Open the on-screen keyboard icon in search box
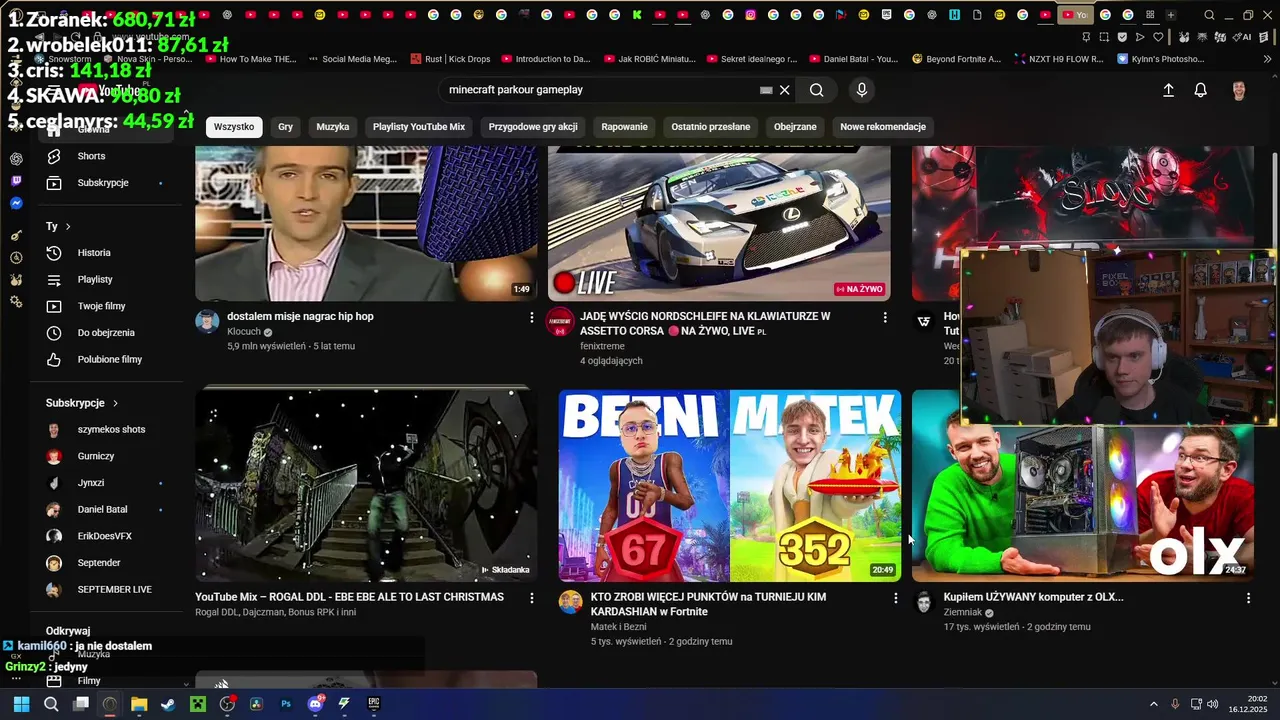 click(x=766, y=90)
